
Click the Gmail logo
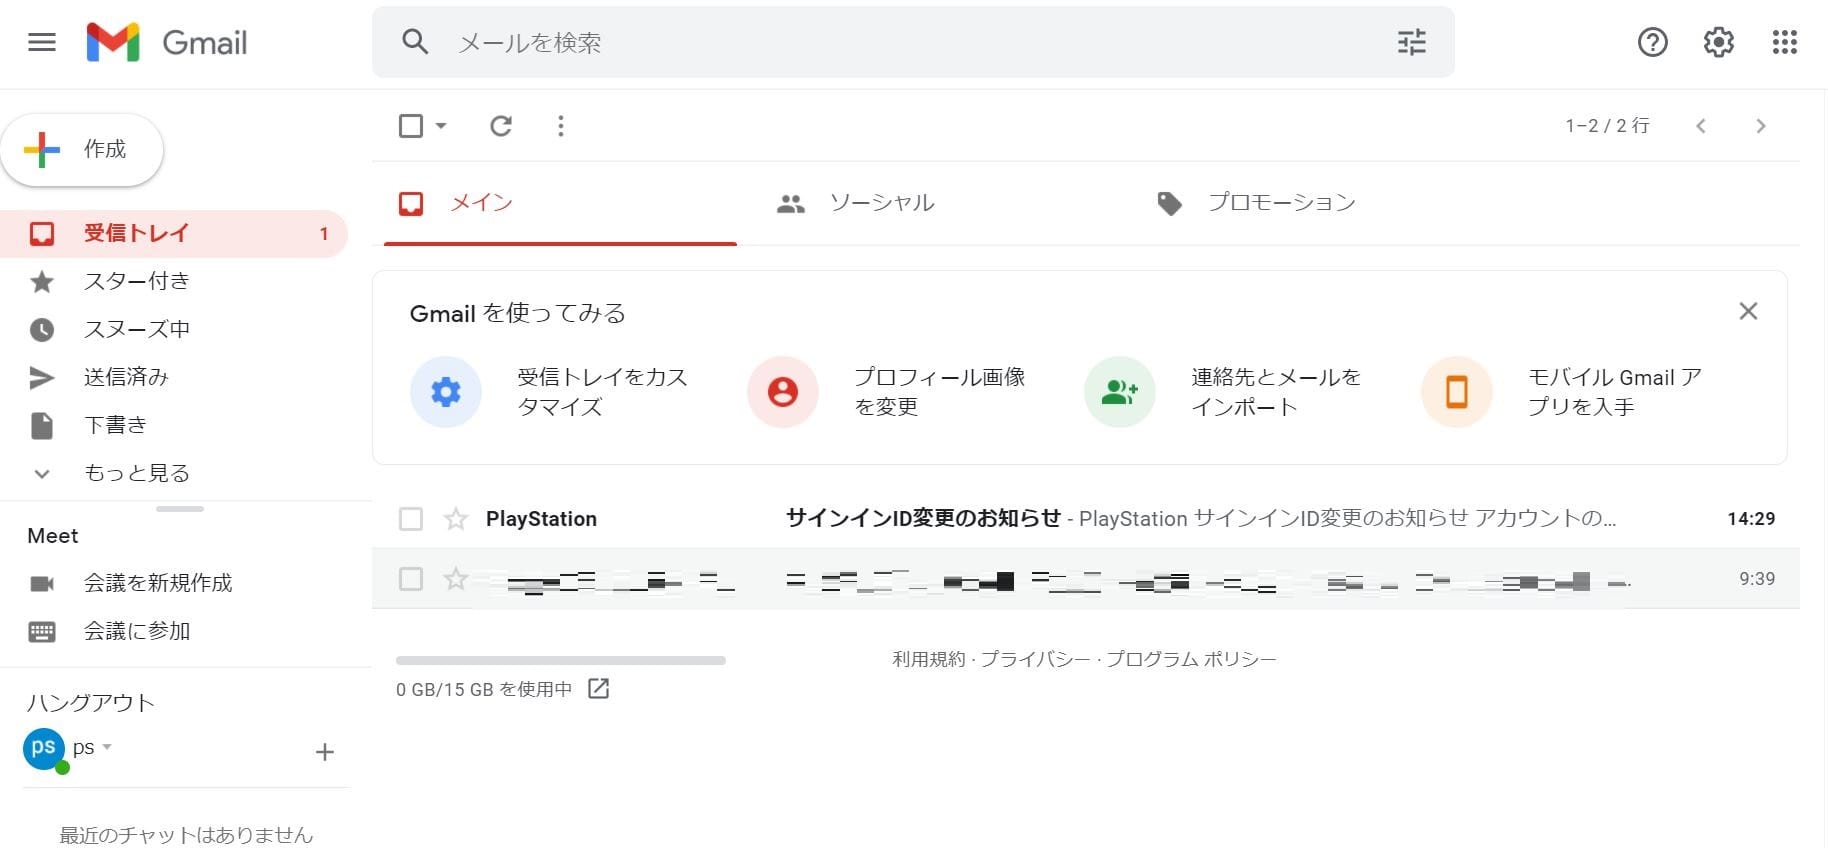tap(167, 42)
